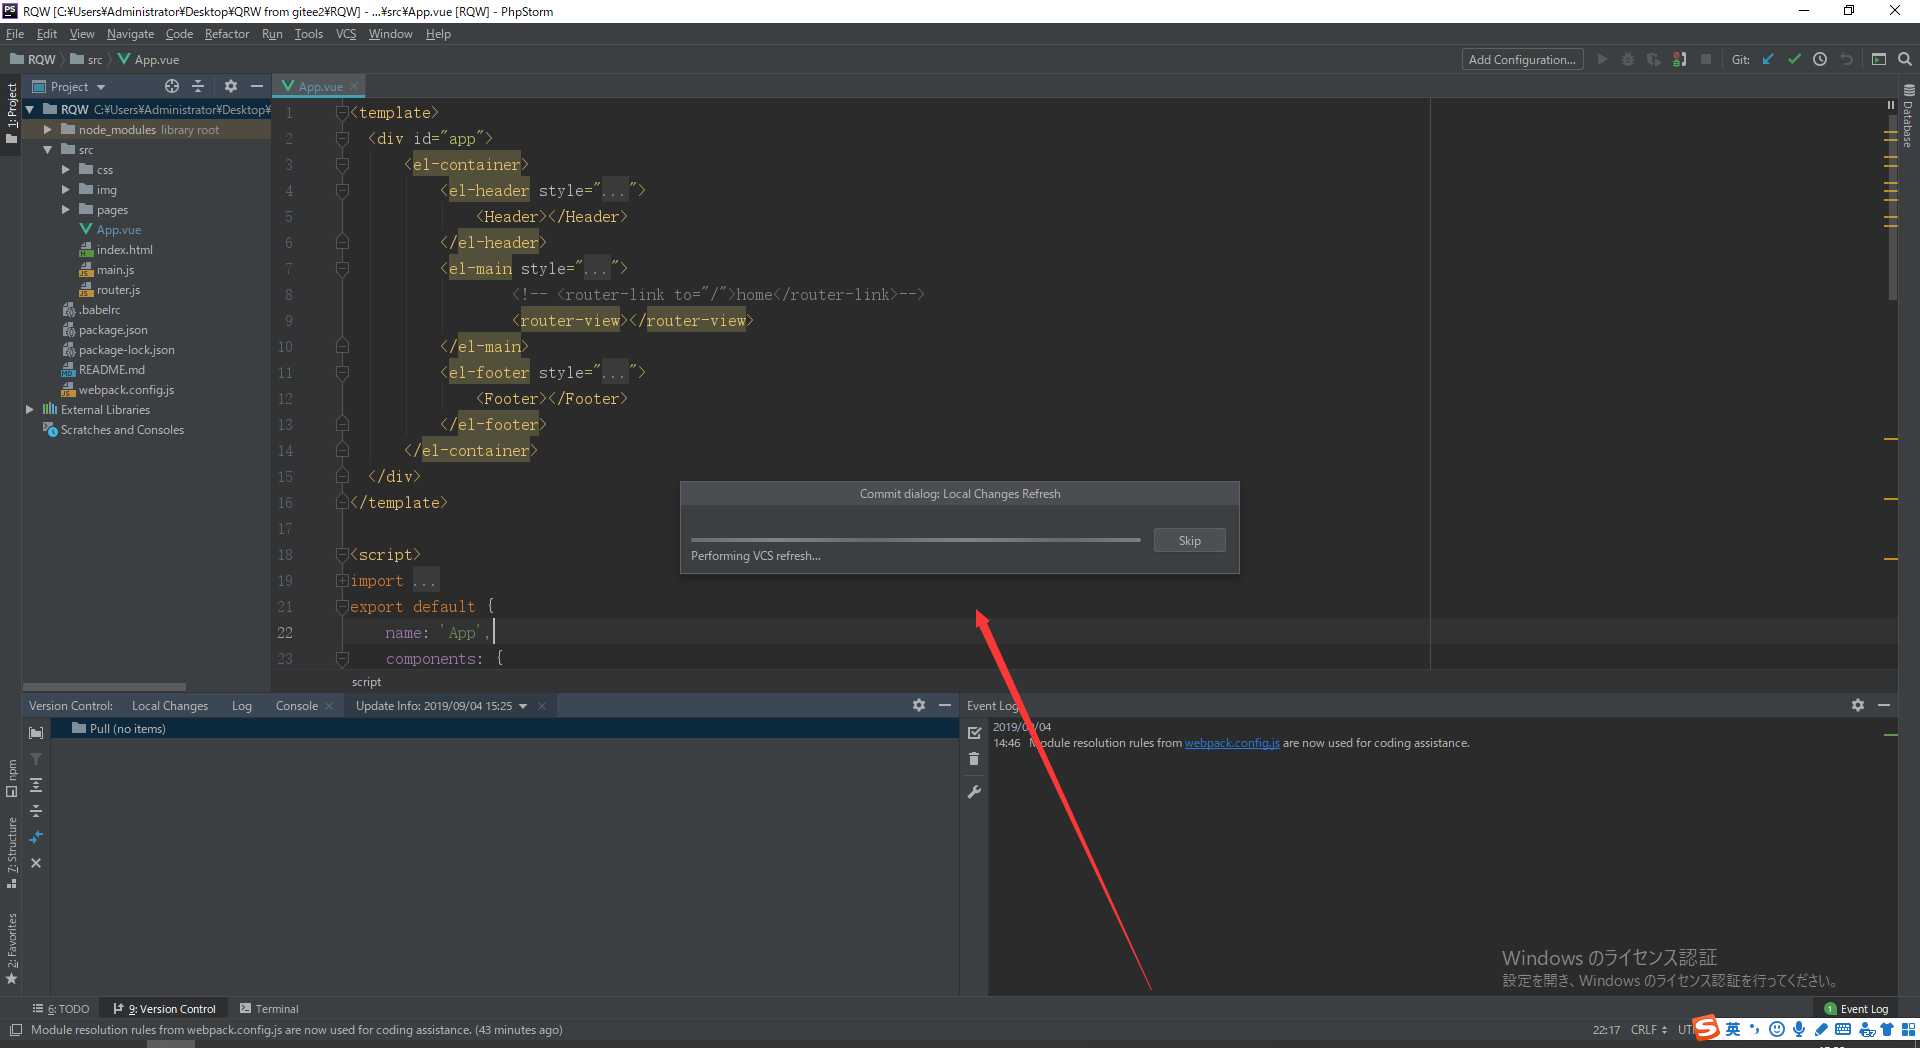Expand the css folder
Screen dimensions: 1920x1048
(65, 170)
